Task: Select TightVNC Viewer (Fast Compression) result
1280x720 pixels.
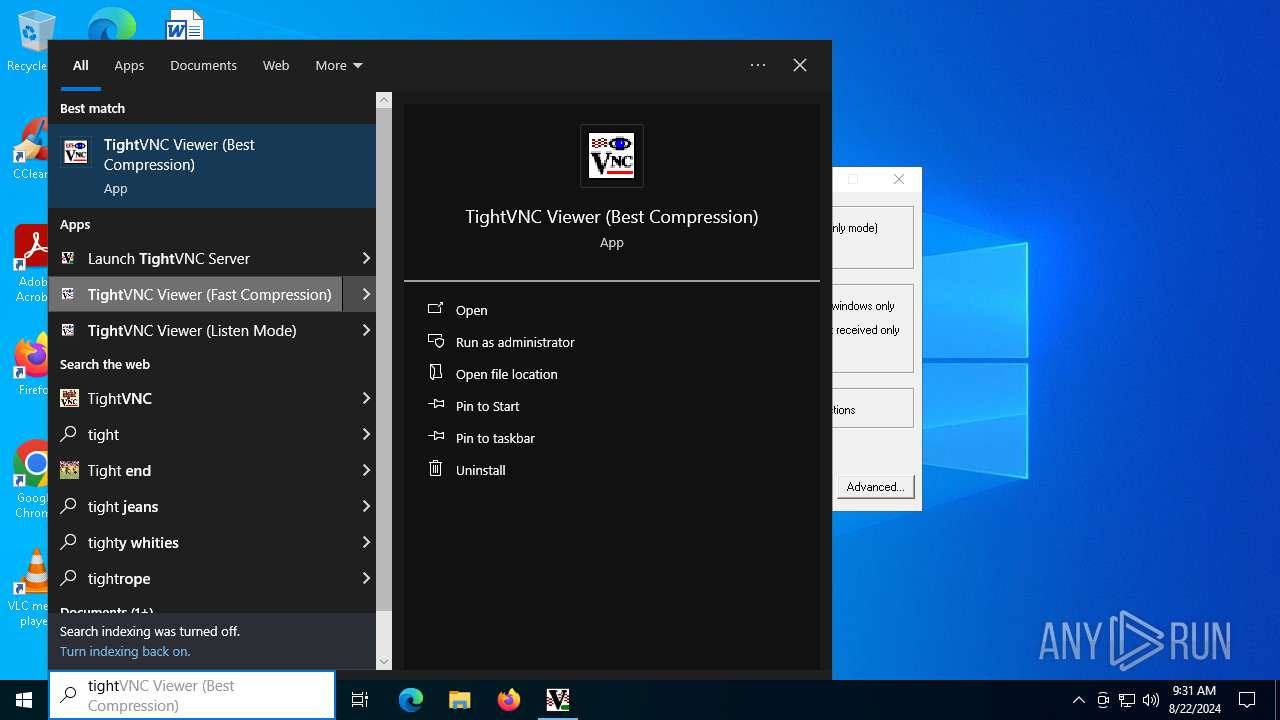Action: 196,294
